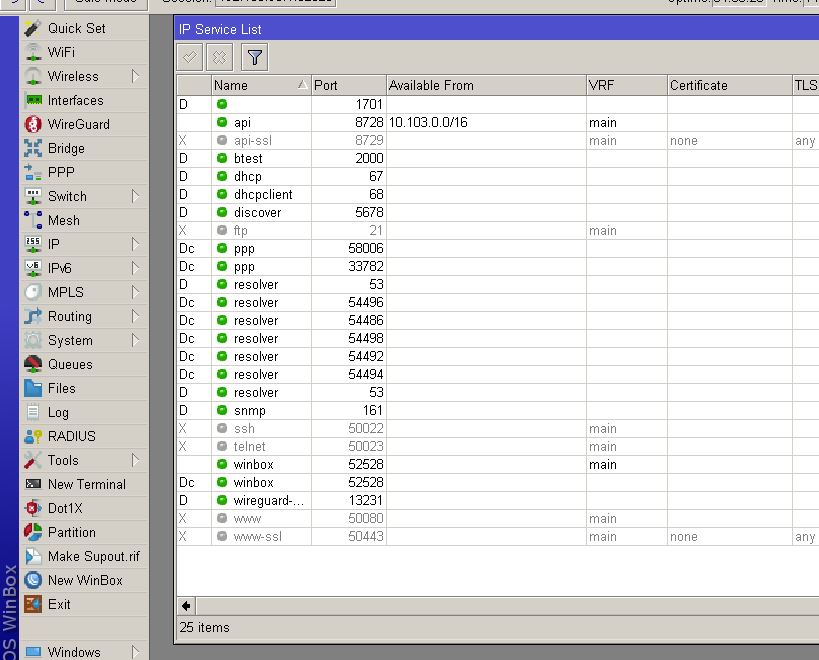Click the IP Service List title bar
This screenshot has height=660, width=819.
point(496,29)
